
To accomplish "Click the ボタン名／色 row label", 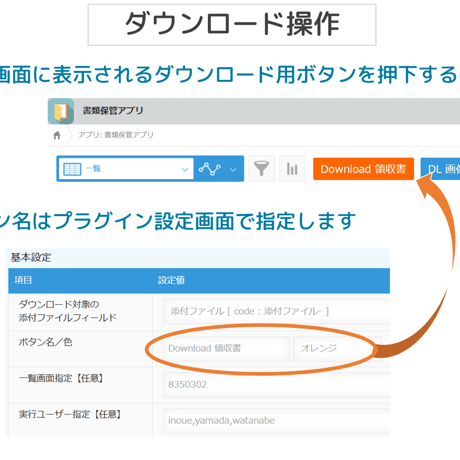I will point(45,342).
